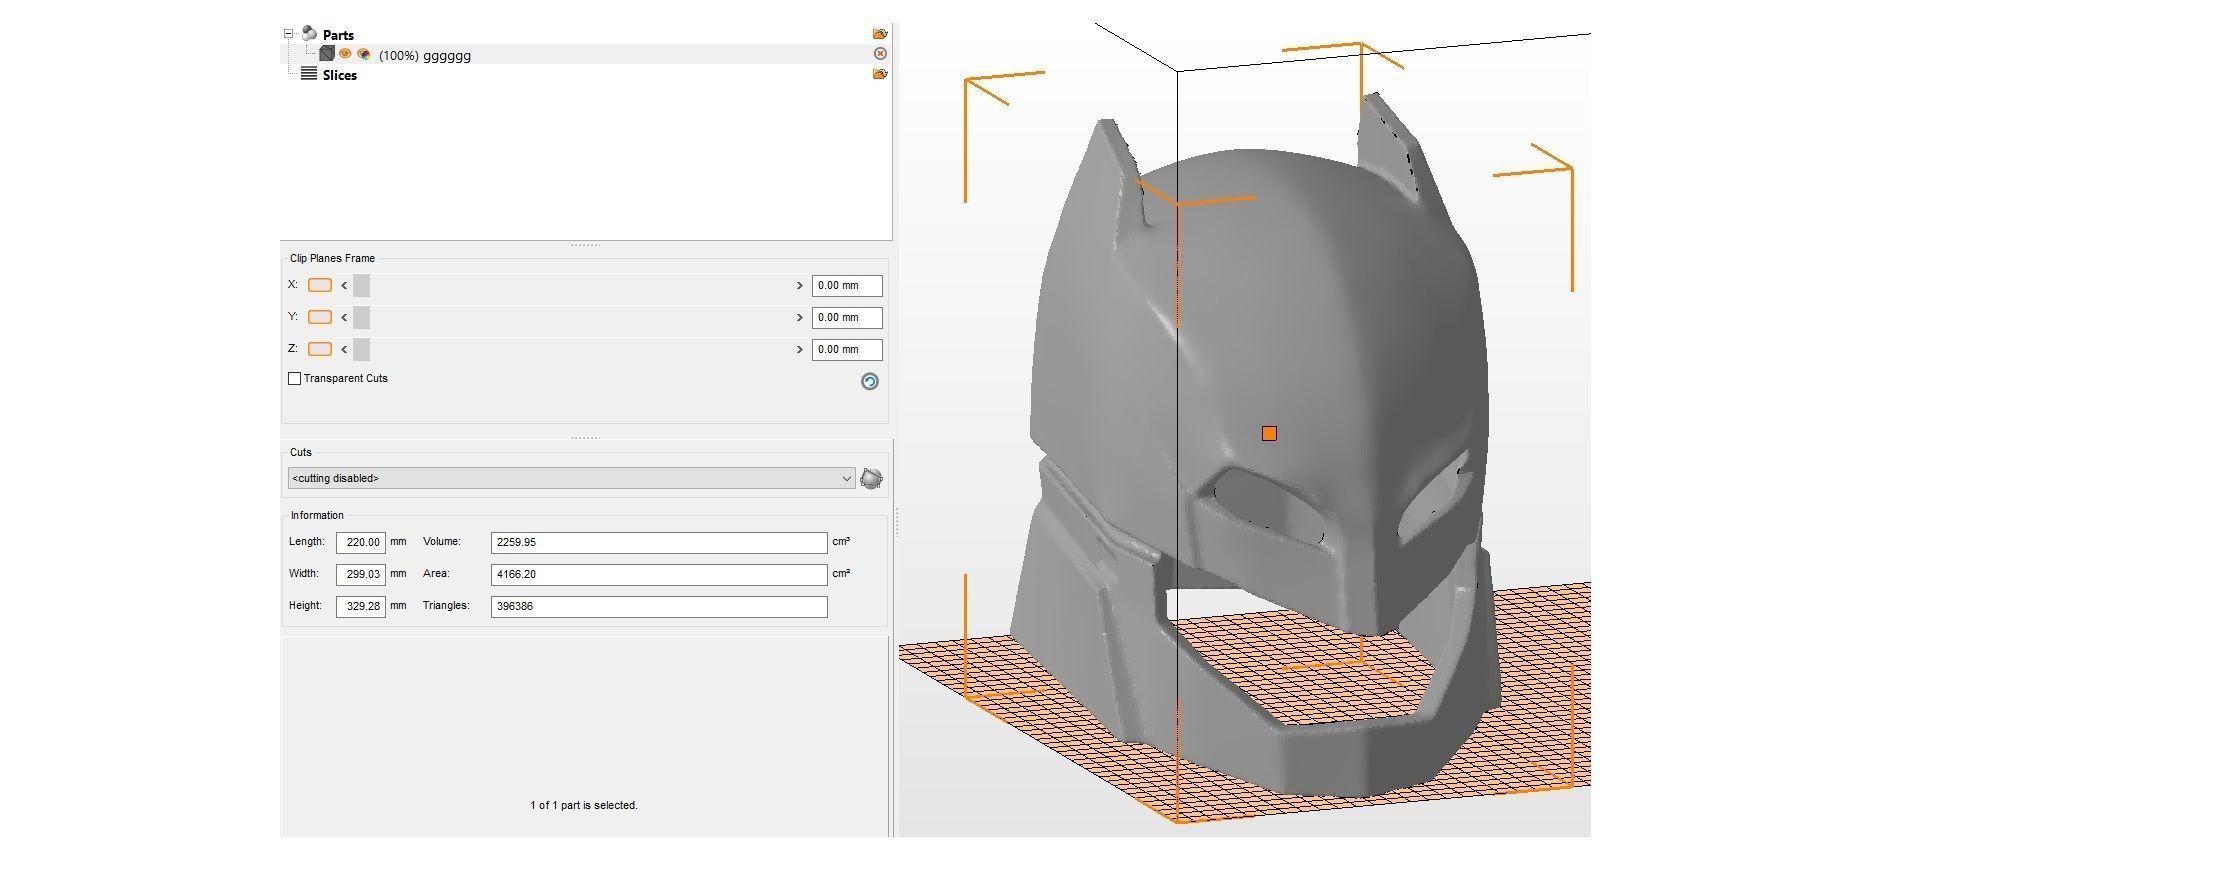The width and height of the screenshot is (2240, 890).
Task: Click the Volume value field
Action: tap(659, 542)
